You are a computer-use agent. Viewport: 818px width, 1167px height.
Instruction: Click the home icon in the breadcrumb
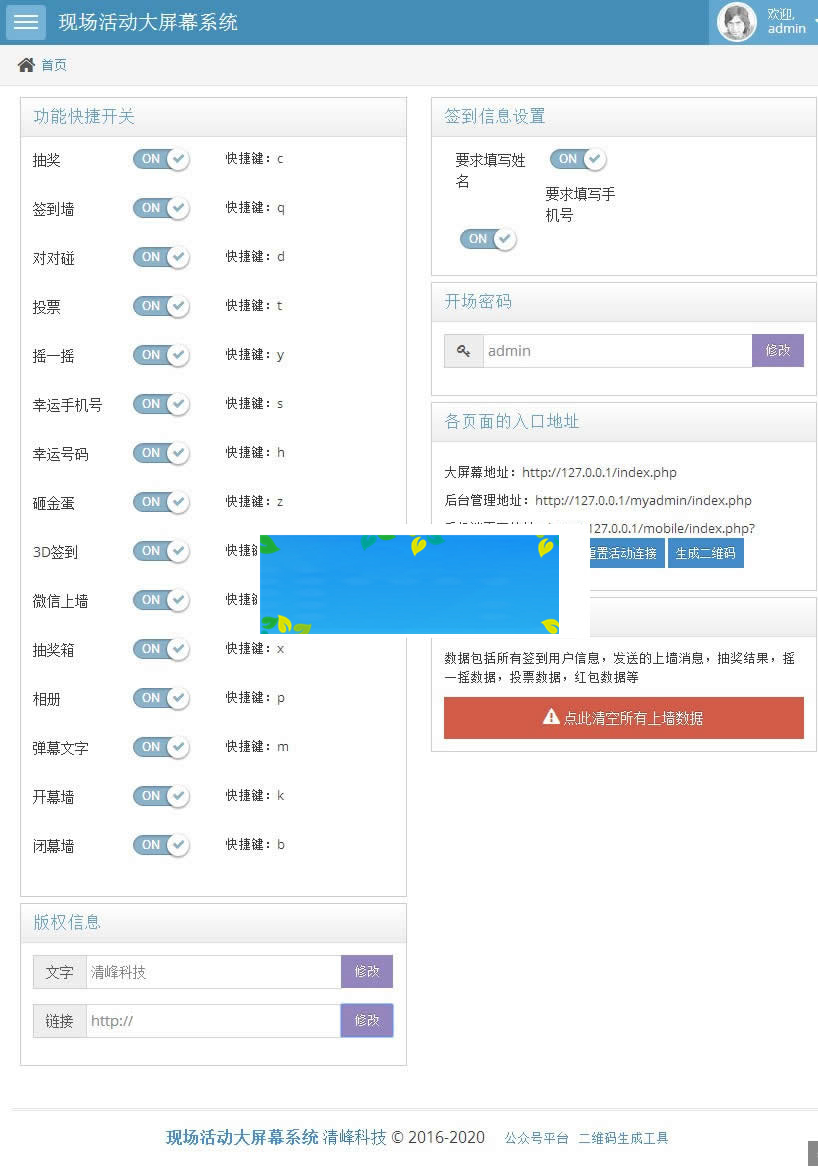pos(26,63)
